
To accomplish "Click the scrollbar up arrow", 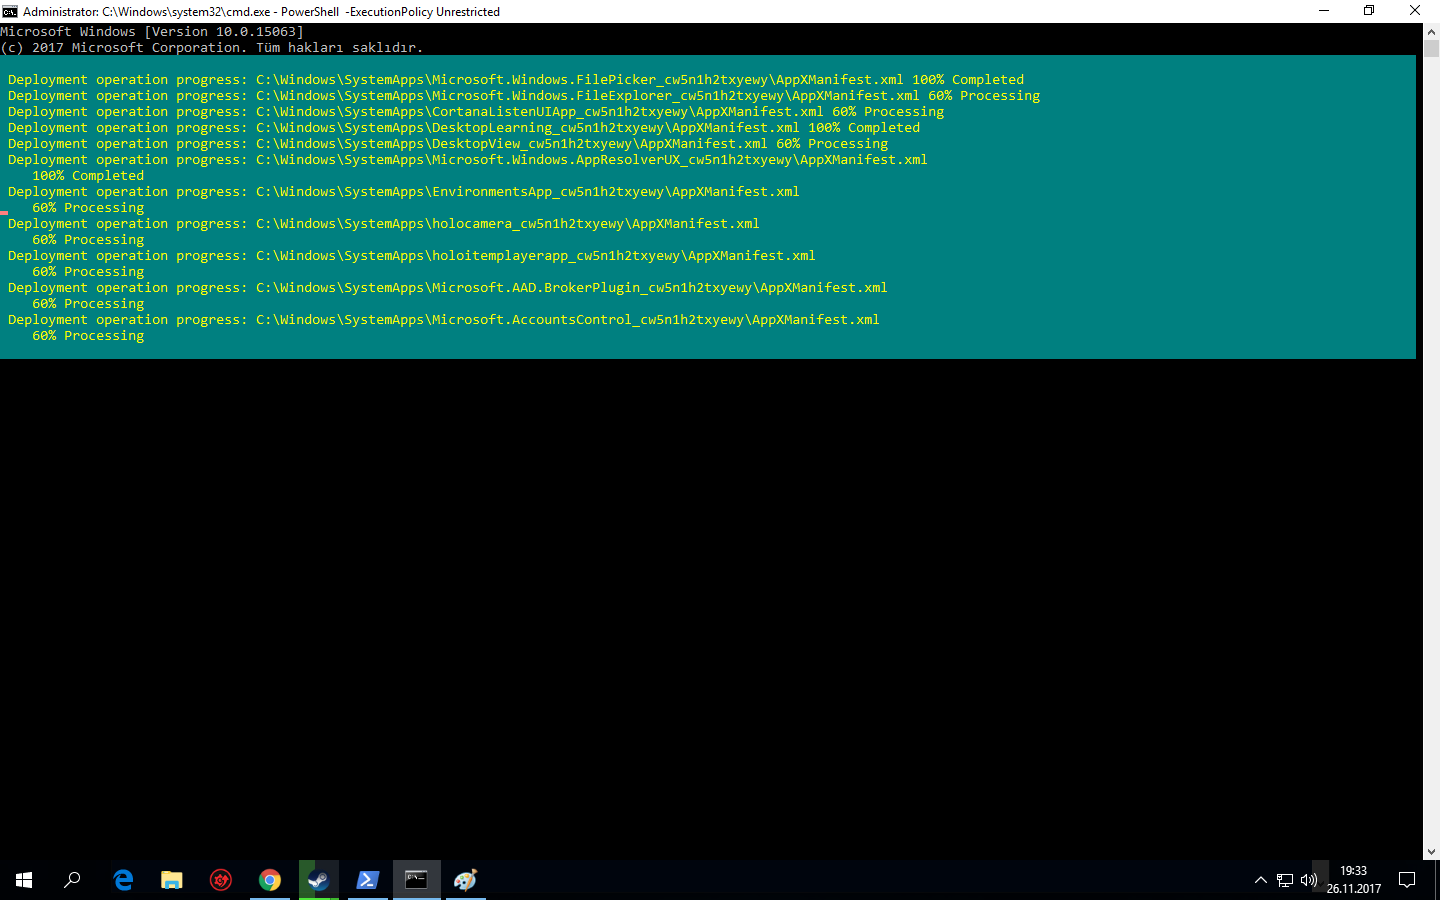I will click(x=1431, y=32).
